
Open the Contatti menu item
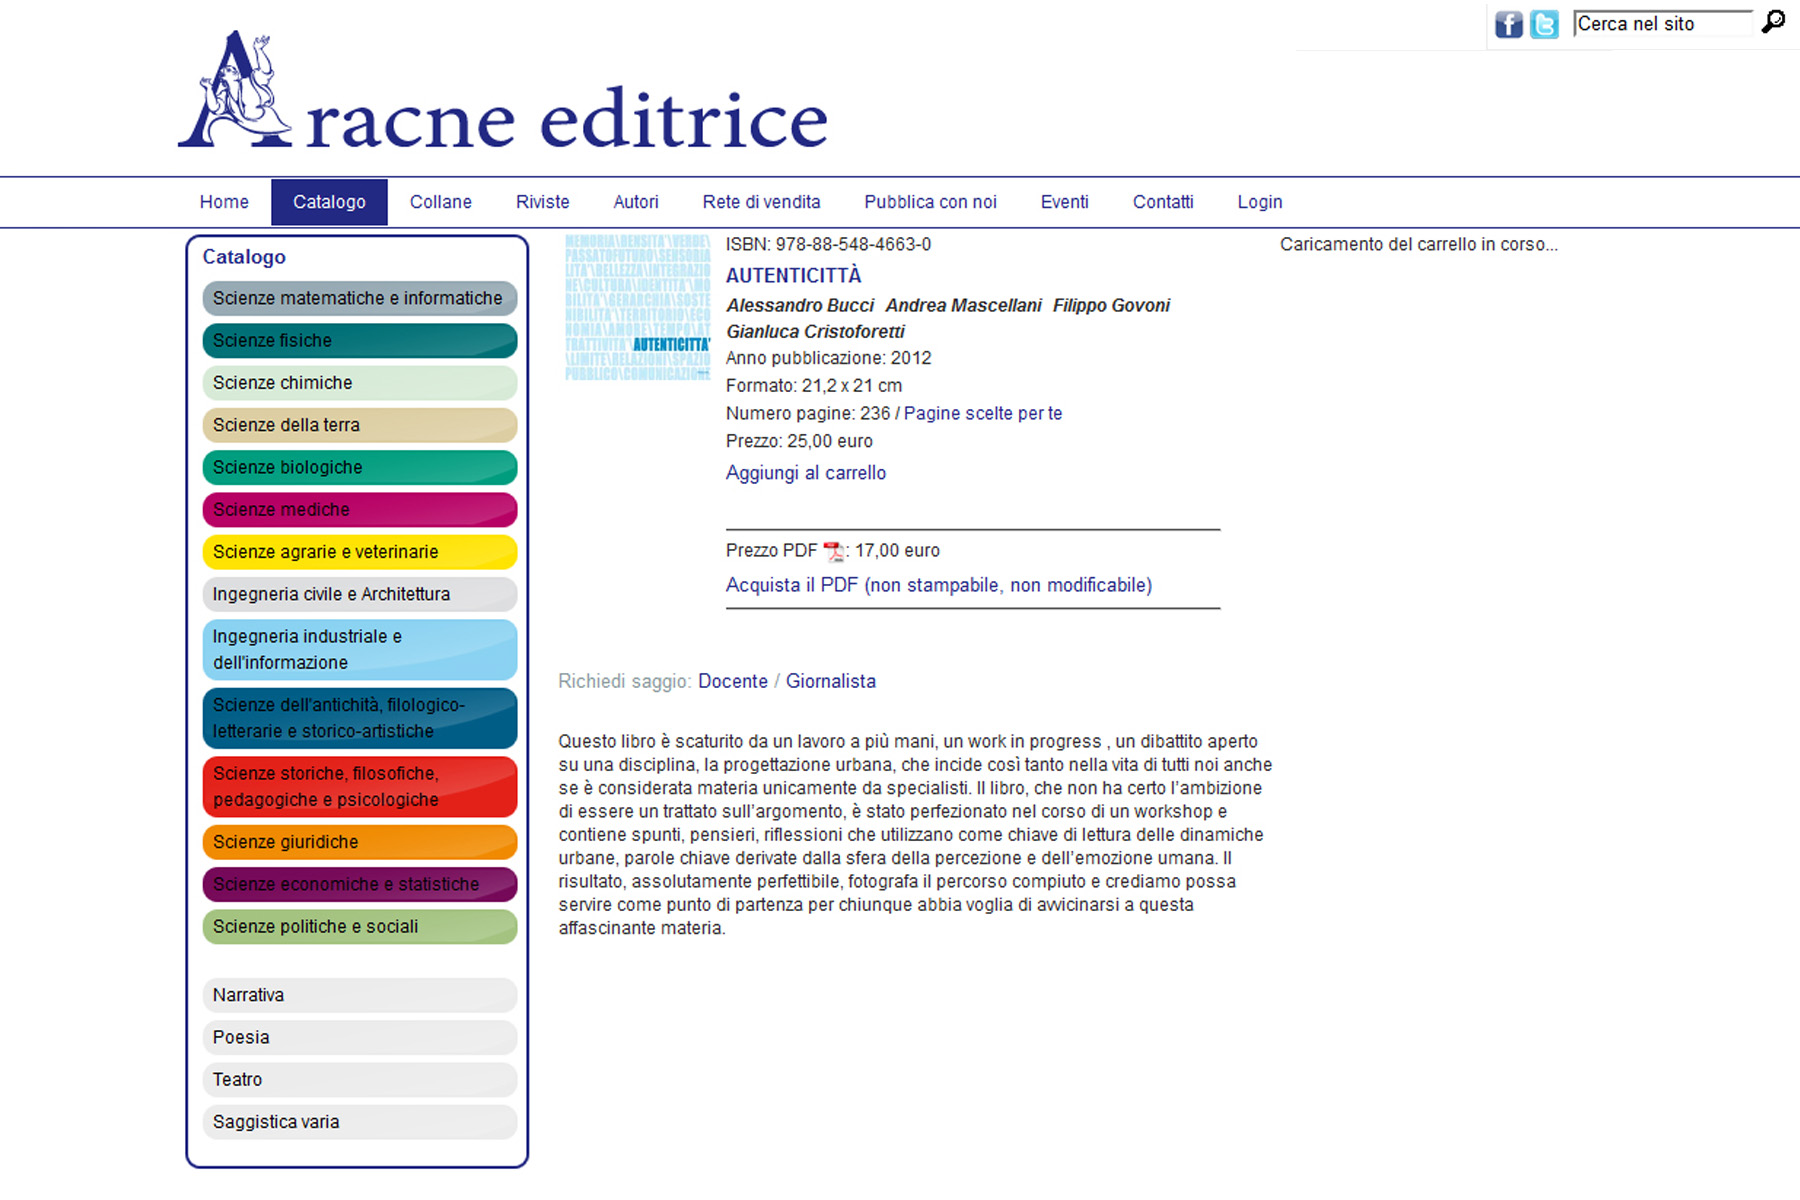(1163, 202)
